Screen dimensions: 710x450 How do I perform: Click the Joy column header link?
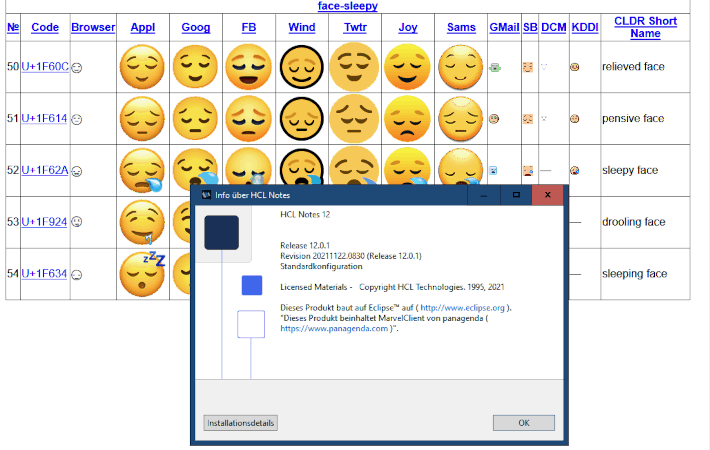pos(408,27)
